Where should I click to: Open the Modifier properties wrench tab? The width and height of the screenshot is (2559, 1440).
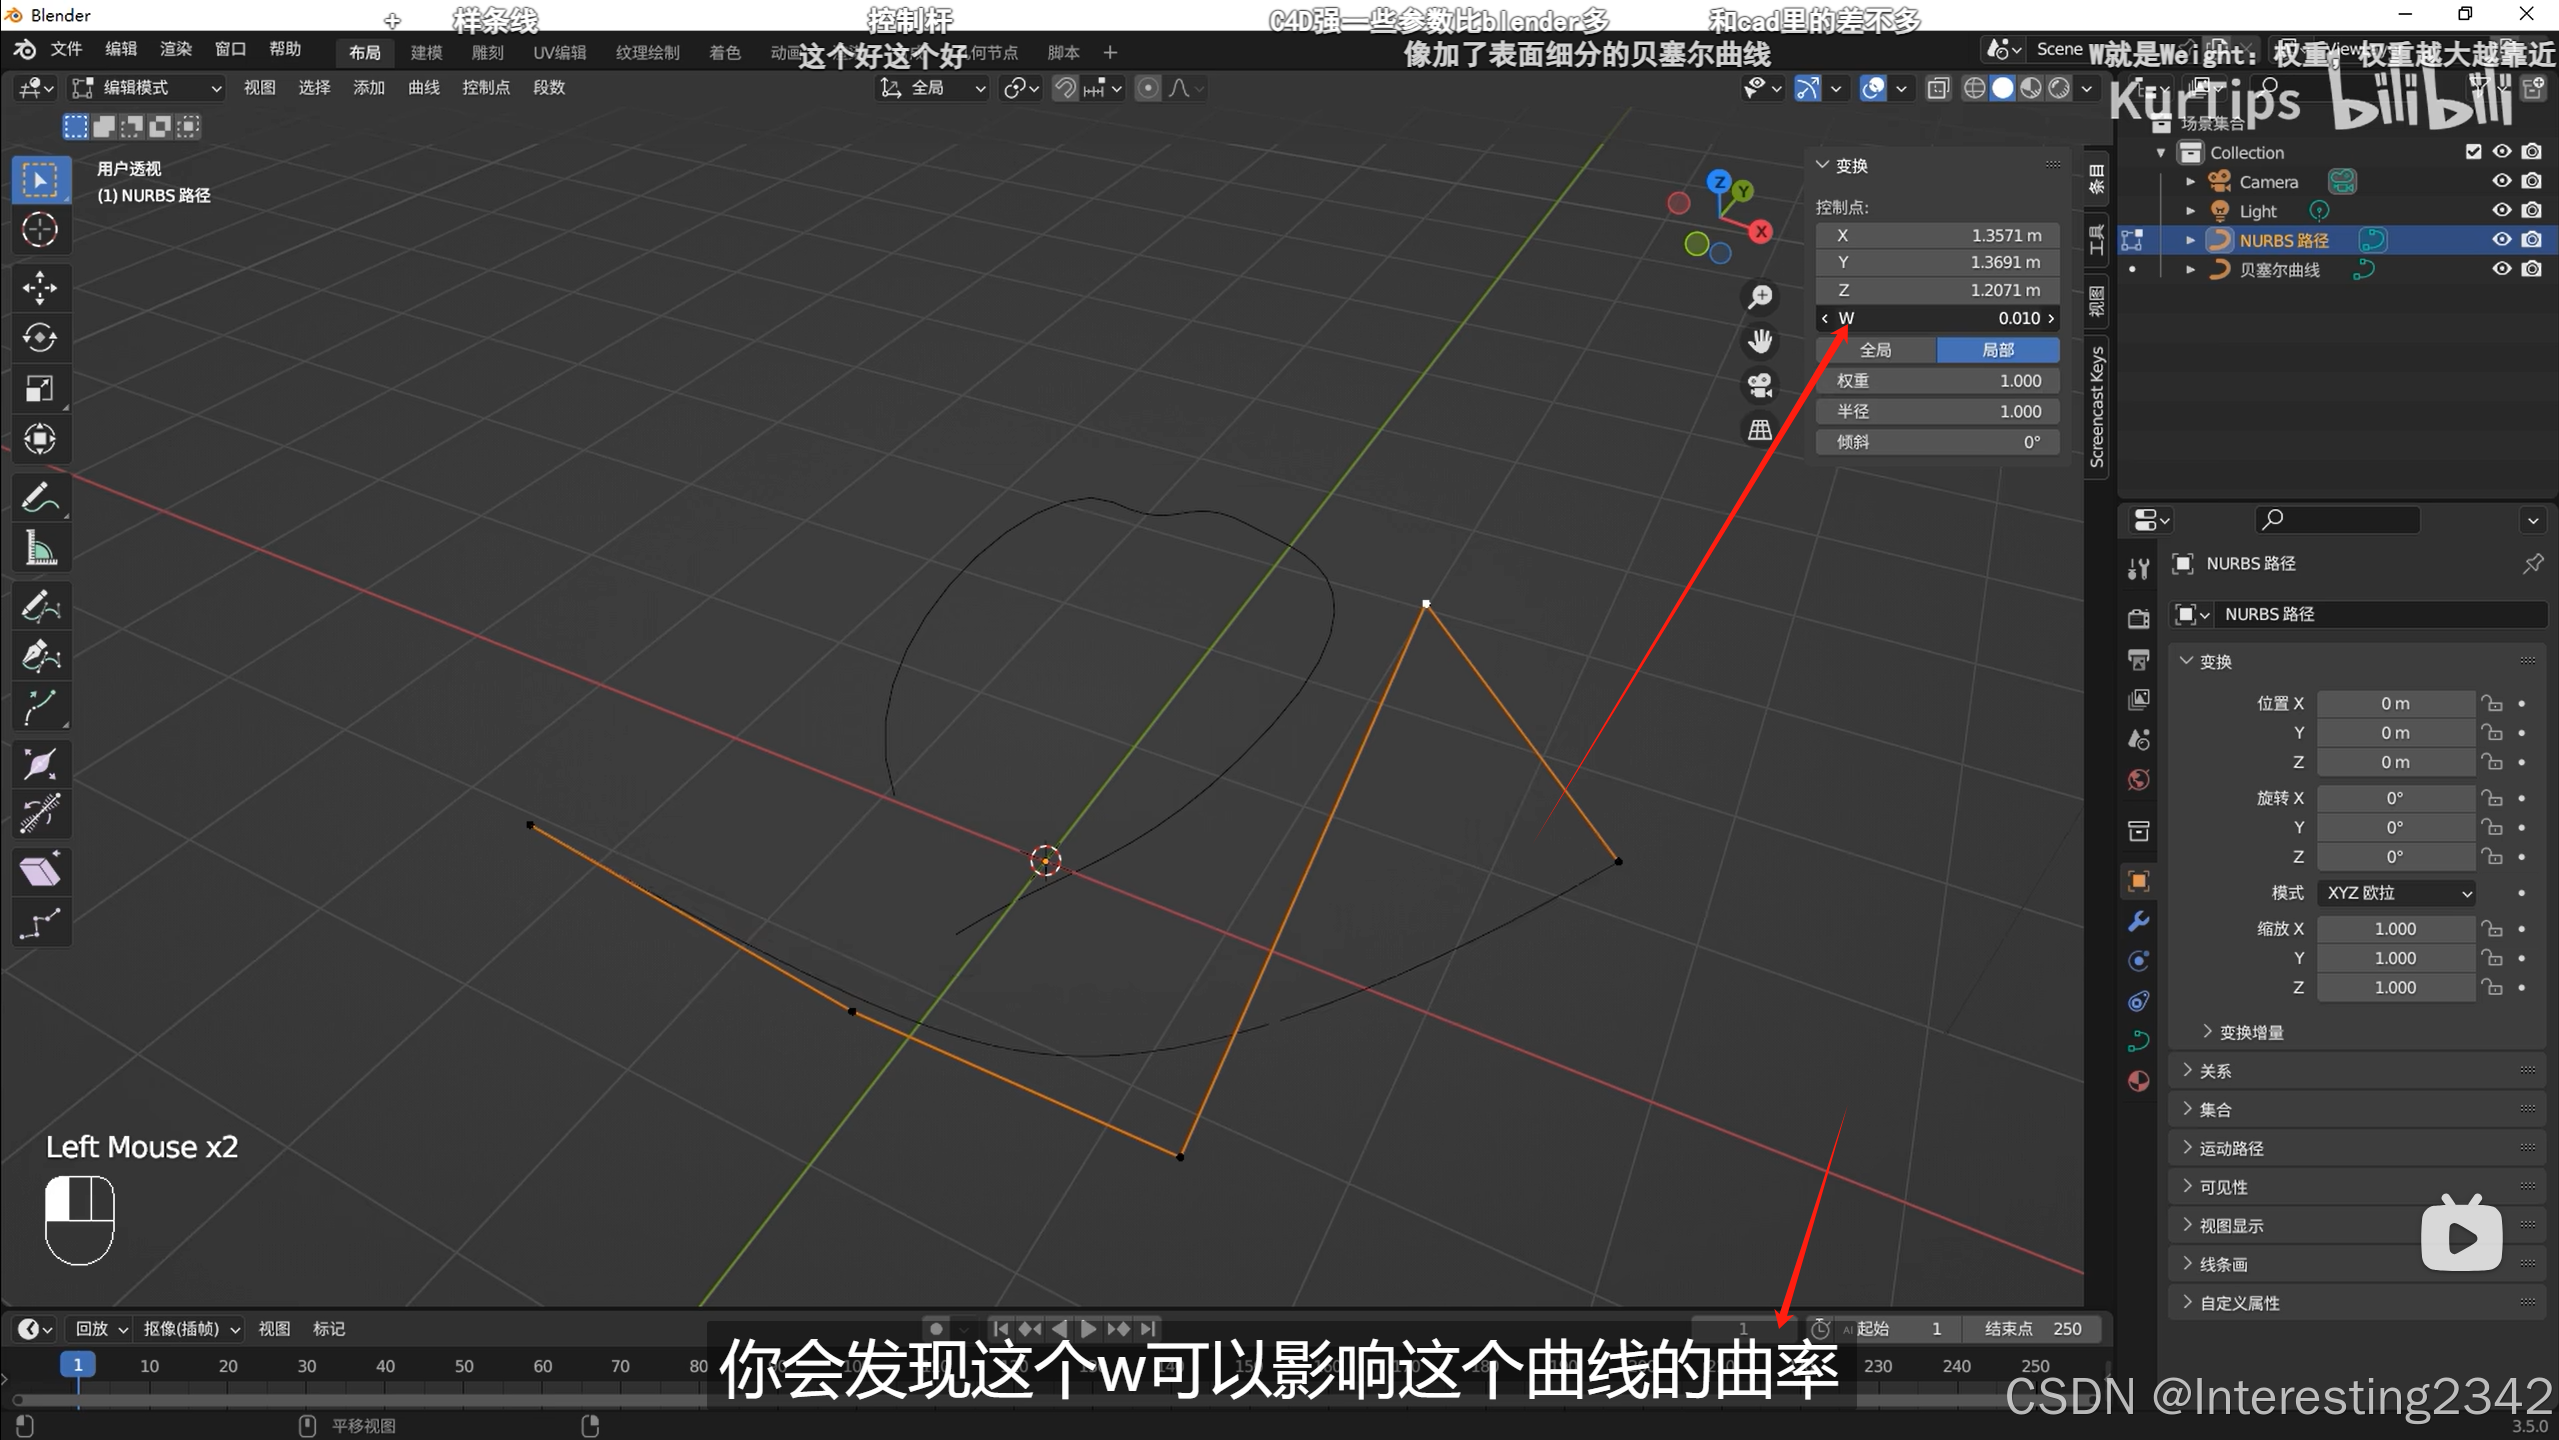click(x=2139, y=921)
